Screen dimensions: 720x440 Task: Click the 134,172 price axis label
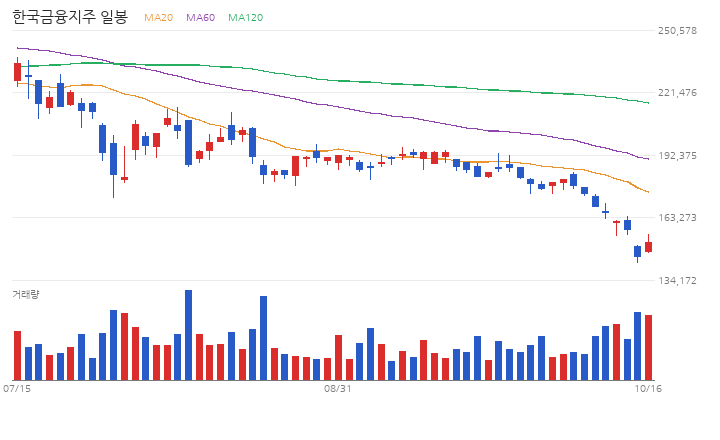(677, 280)
